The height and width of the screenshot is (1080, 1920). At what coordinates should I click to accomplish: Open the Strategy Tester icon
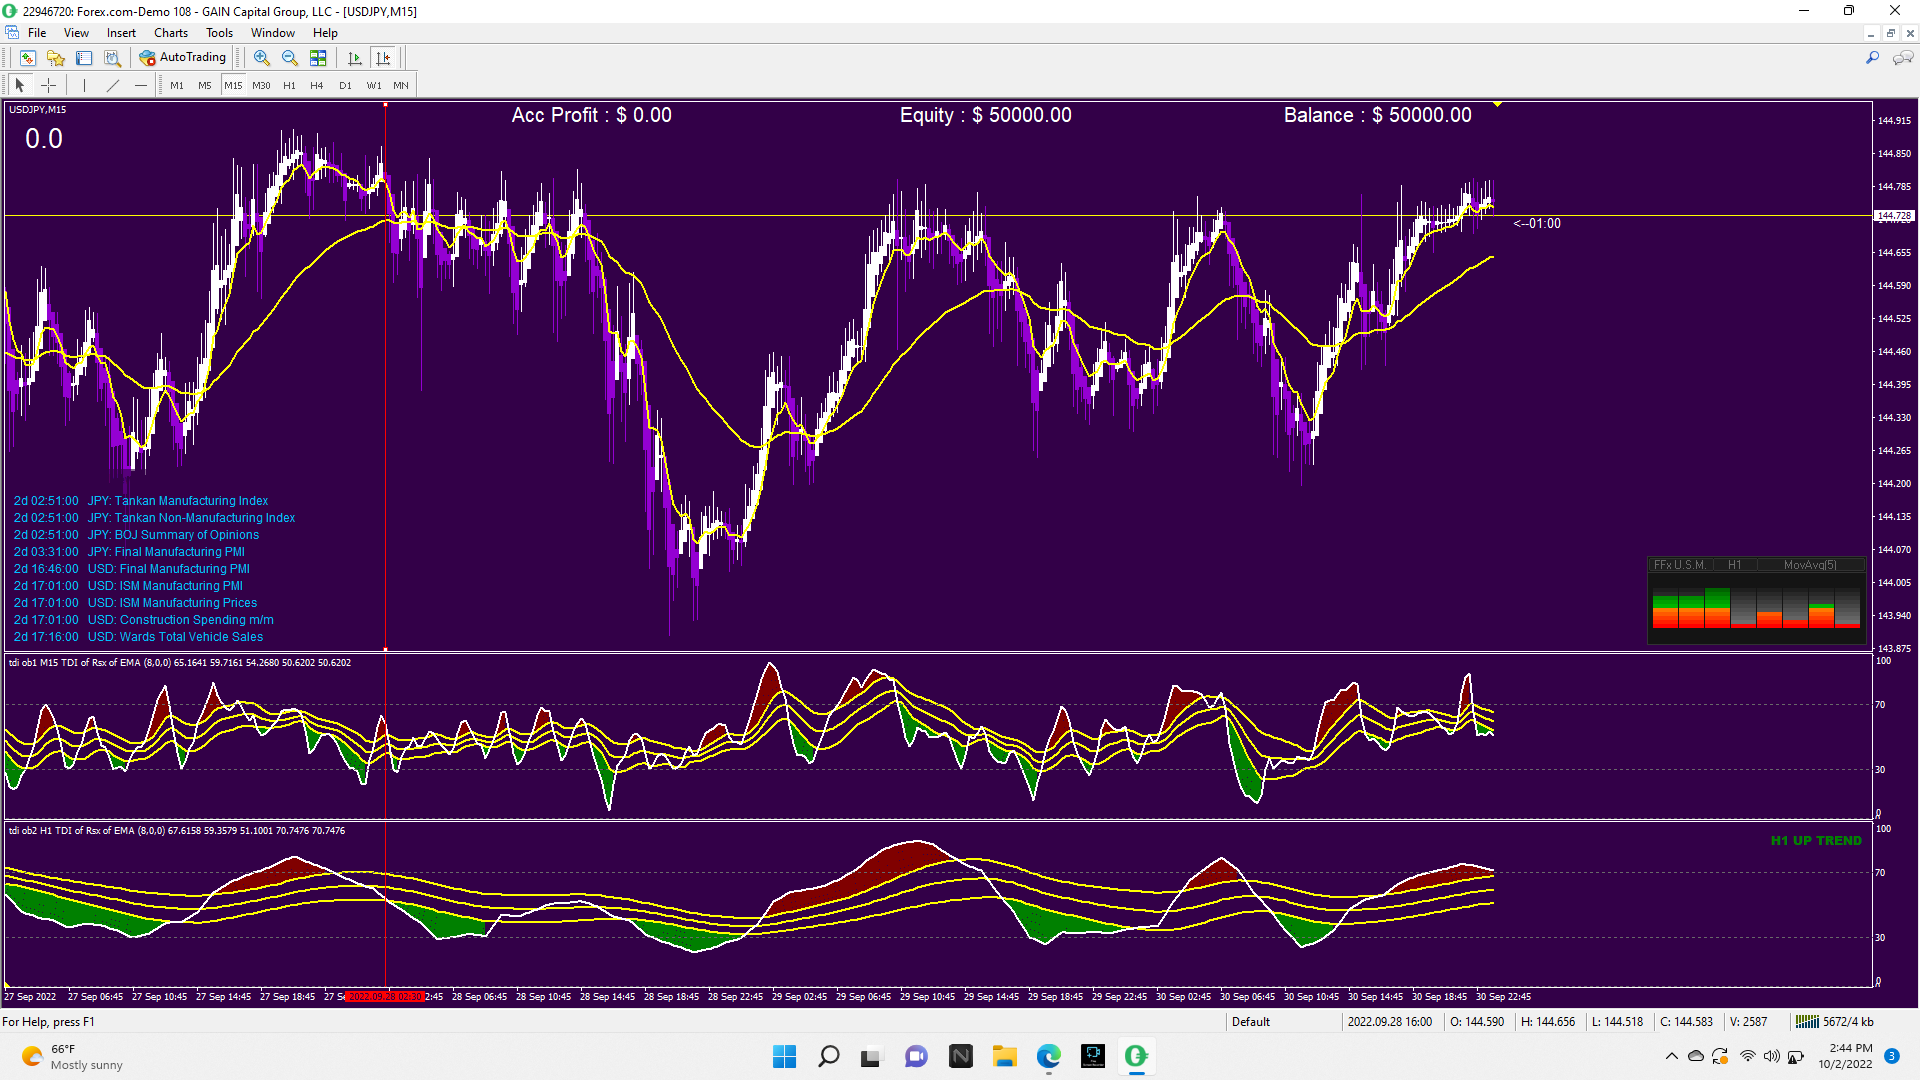point(113,58)
